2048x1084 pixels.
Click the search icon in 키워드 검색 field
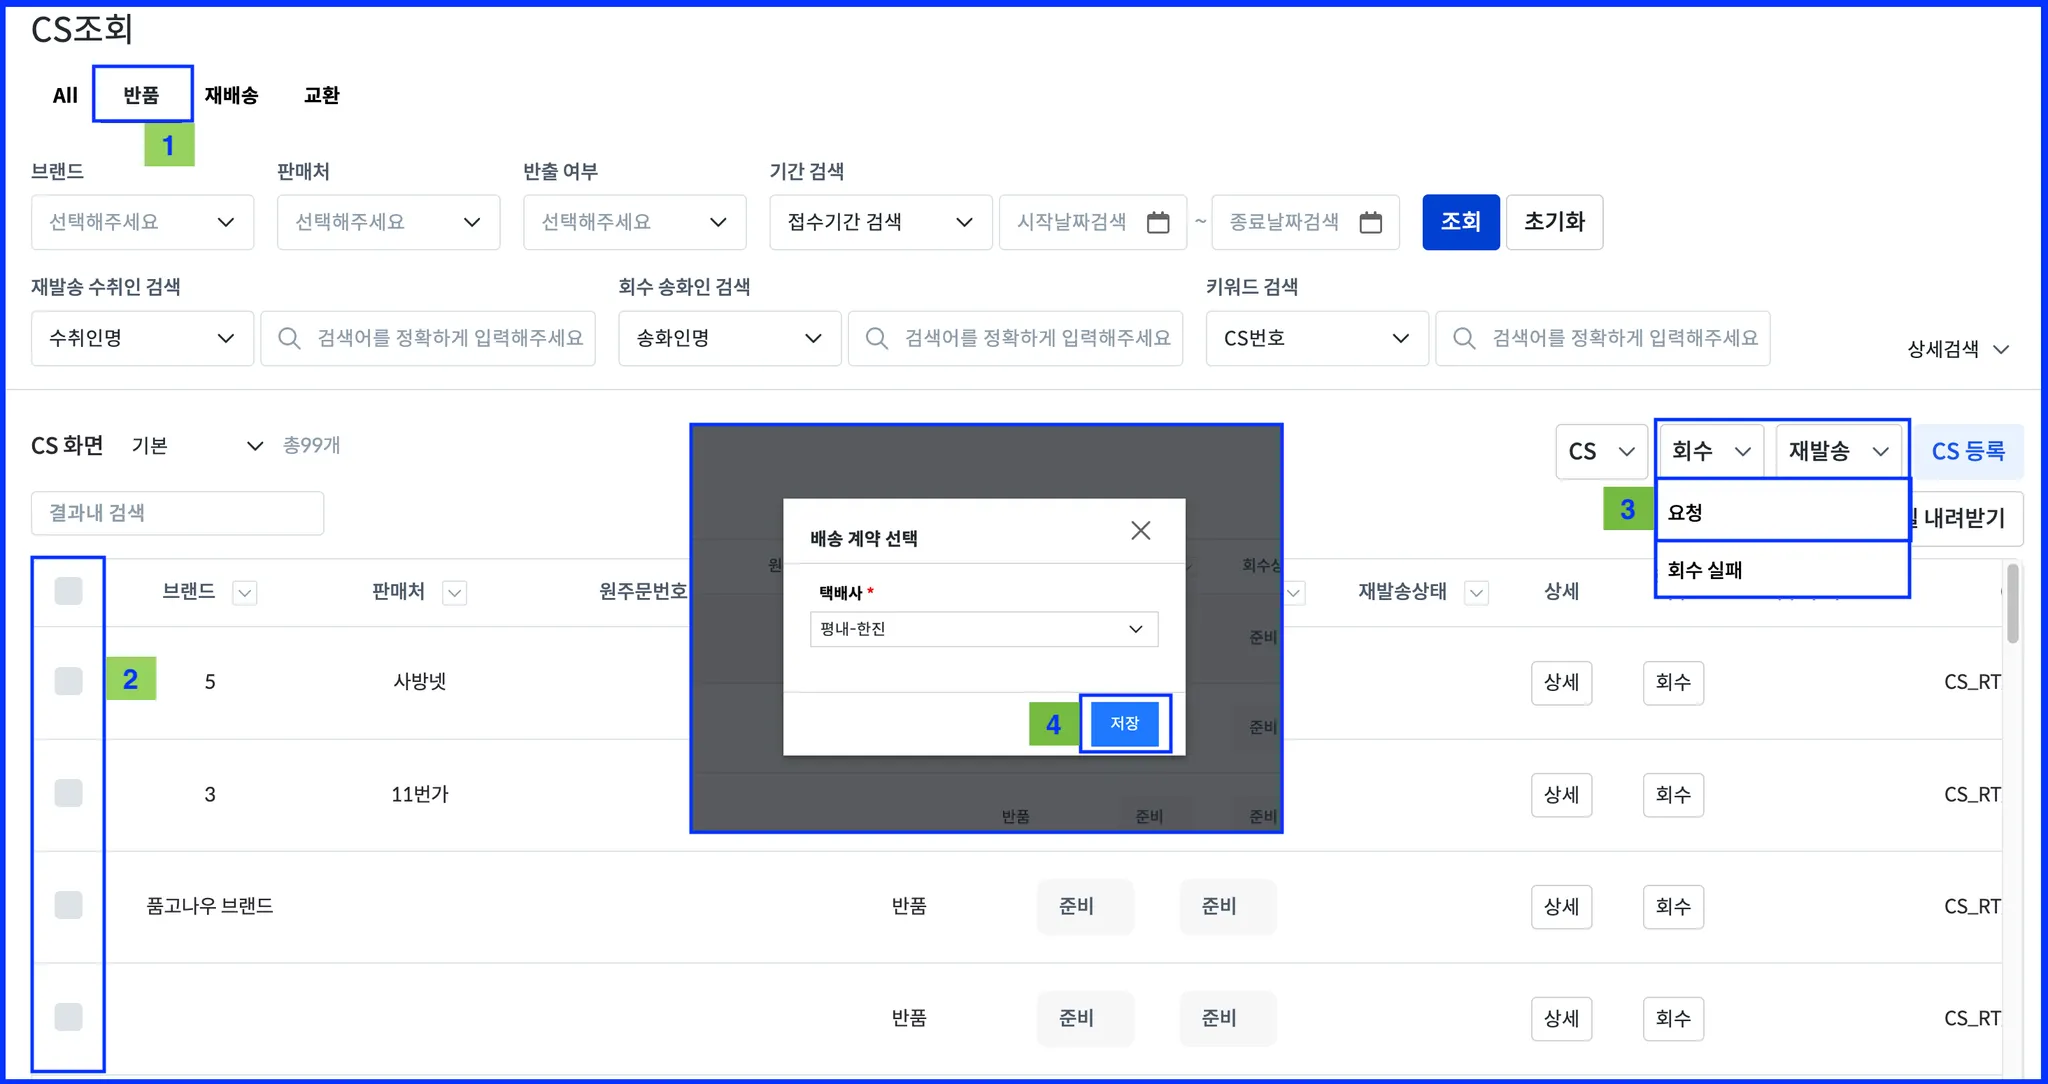(x=1464, y=338)
